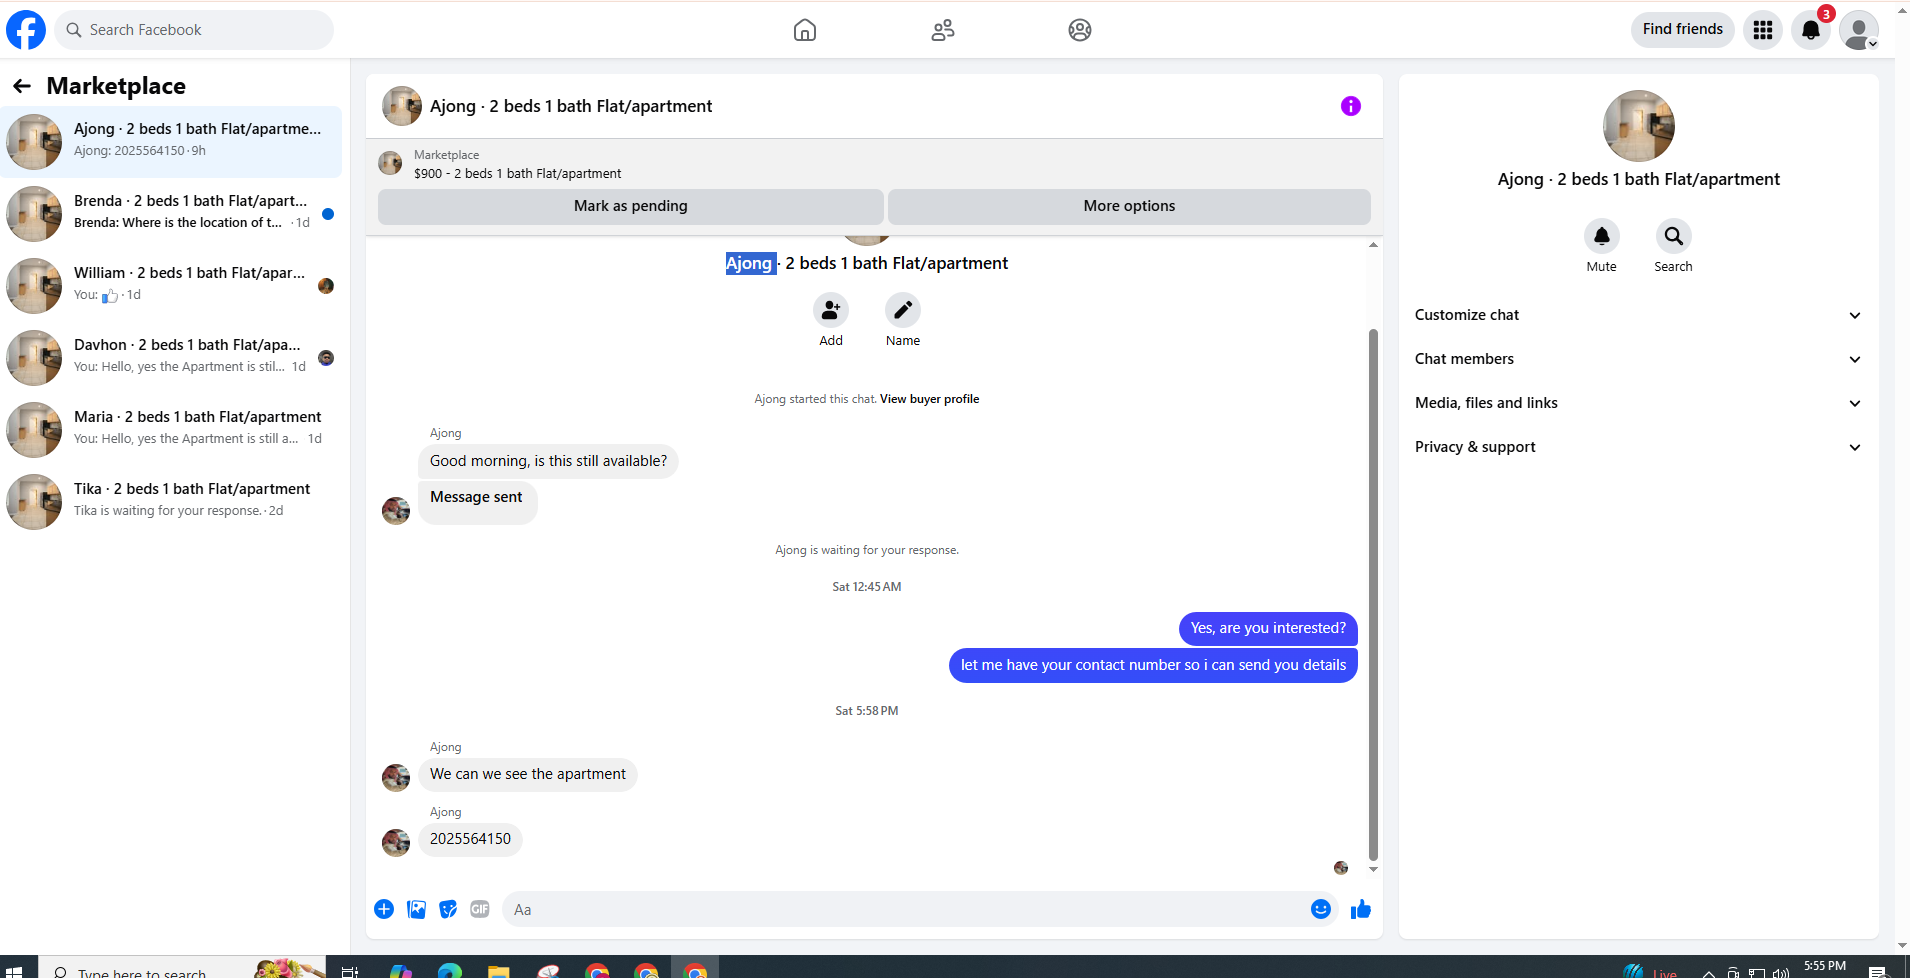Open the $900 Marketplace listing banner
The image size is (1910, 978).
[x=874, y=164]
